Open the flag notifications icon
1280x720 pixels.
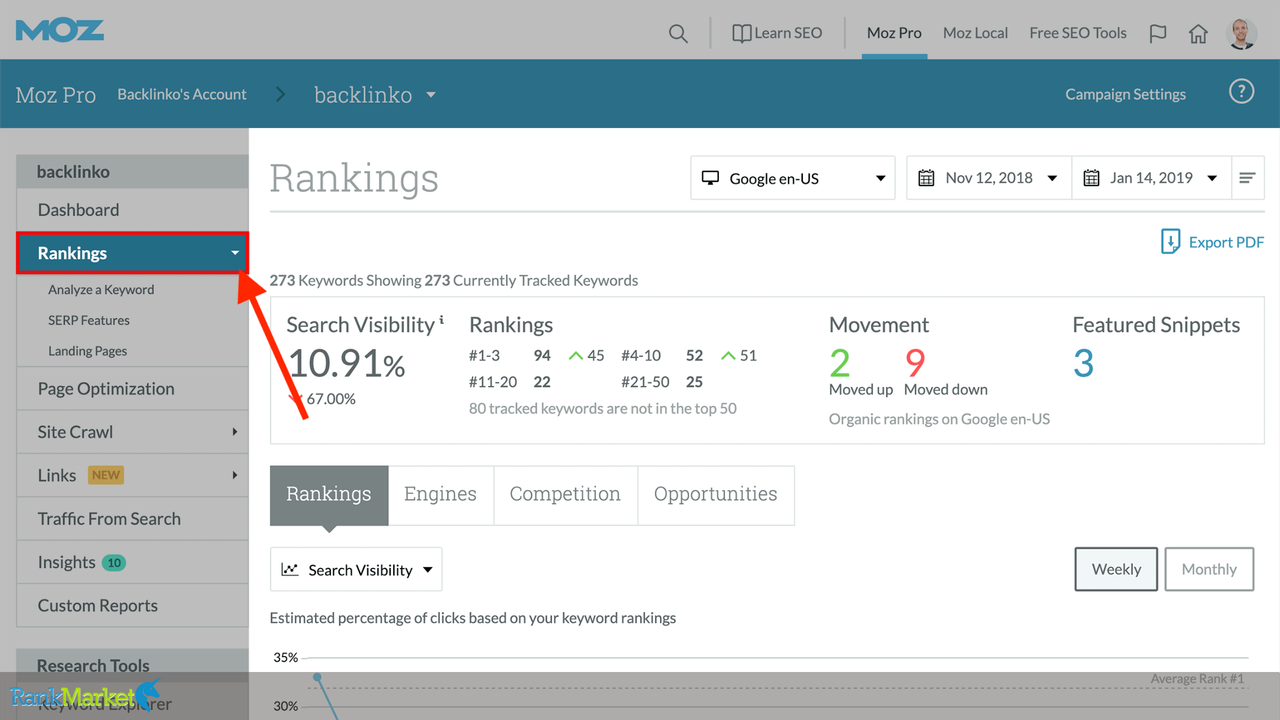(1158, 33)
